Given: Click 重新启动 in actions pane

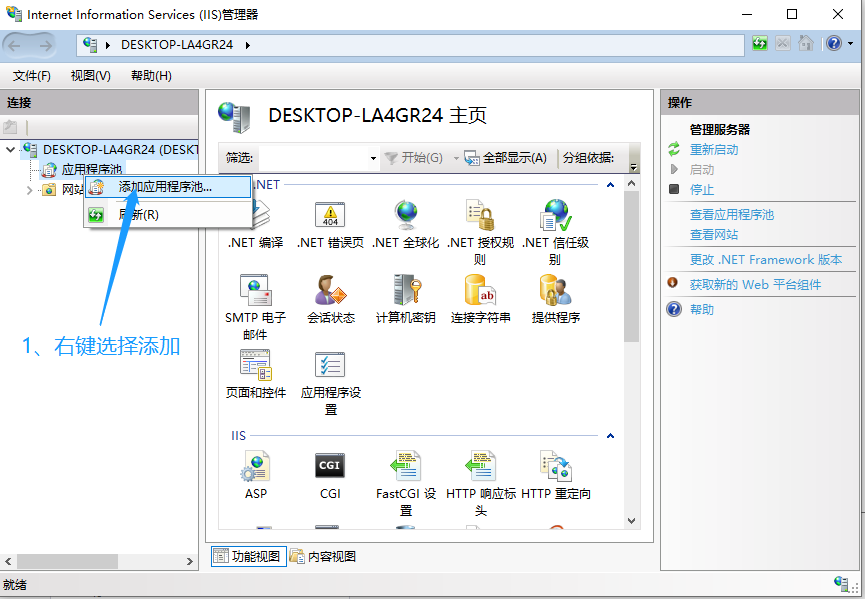Looking at the screenshot, I should point(714,149).
